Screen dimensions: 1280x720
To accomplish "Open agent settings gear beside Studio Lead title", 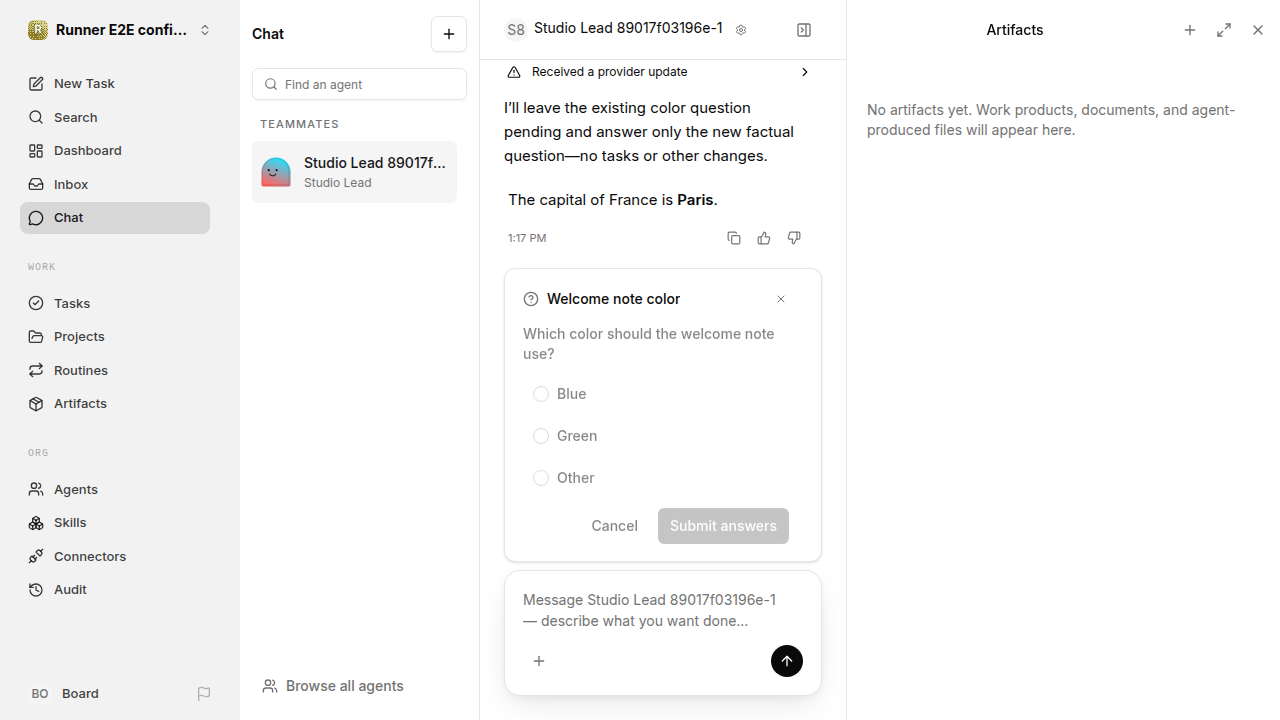I will [741, 30].
